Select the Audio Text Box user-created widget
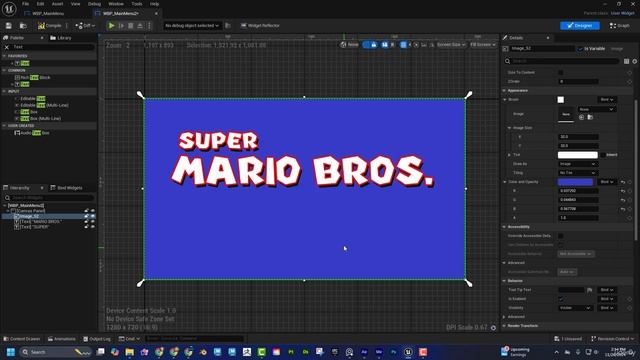The height and width of the screenshot is (360, 640). (x=32, y=133)
